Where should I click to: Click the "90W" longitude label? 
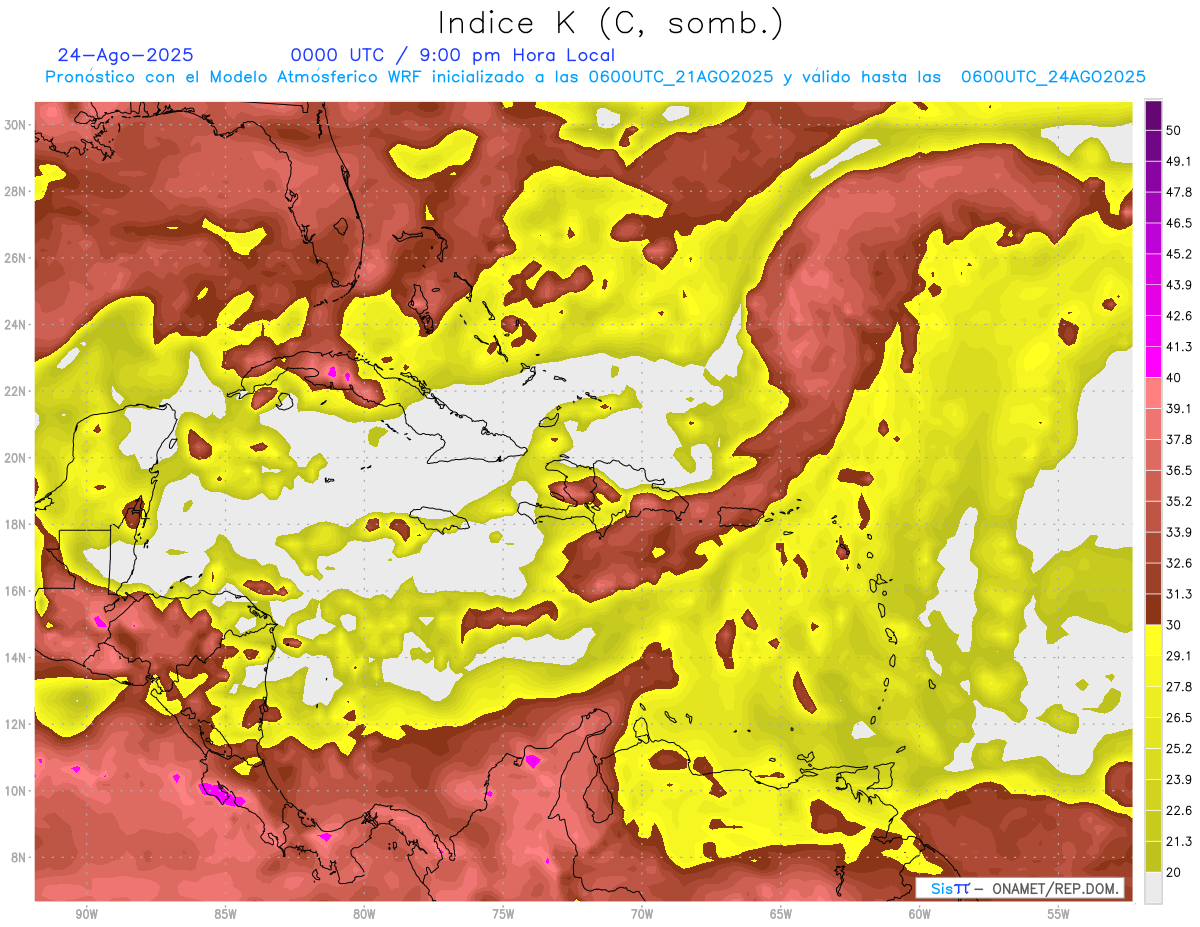86,915
